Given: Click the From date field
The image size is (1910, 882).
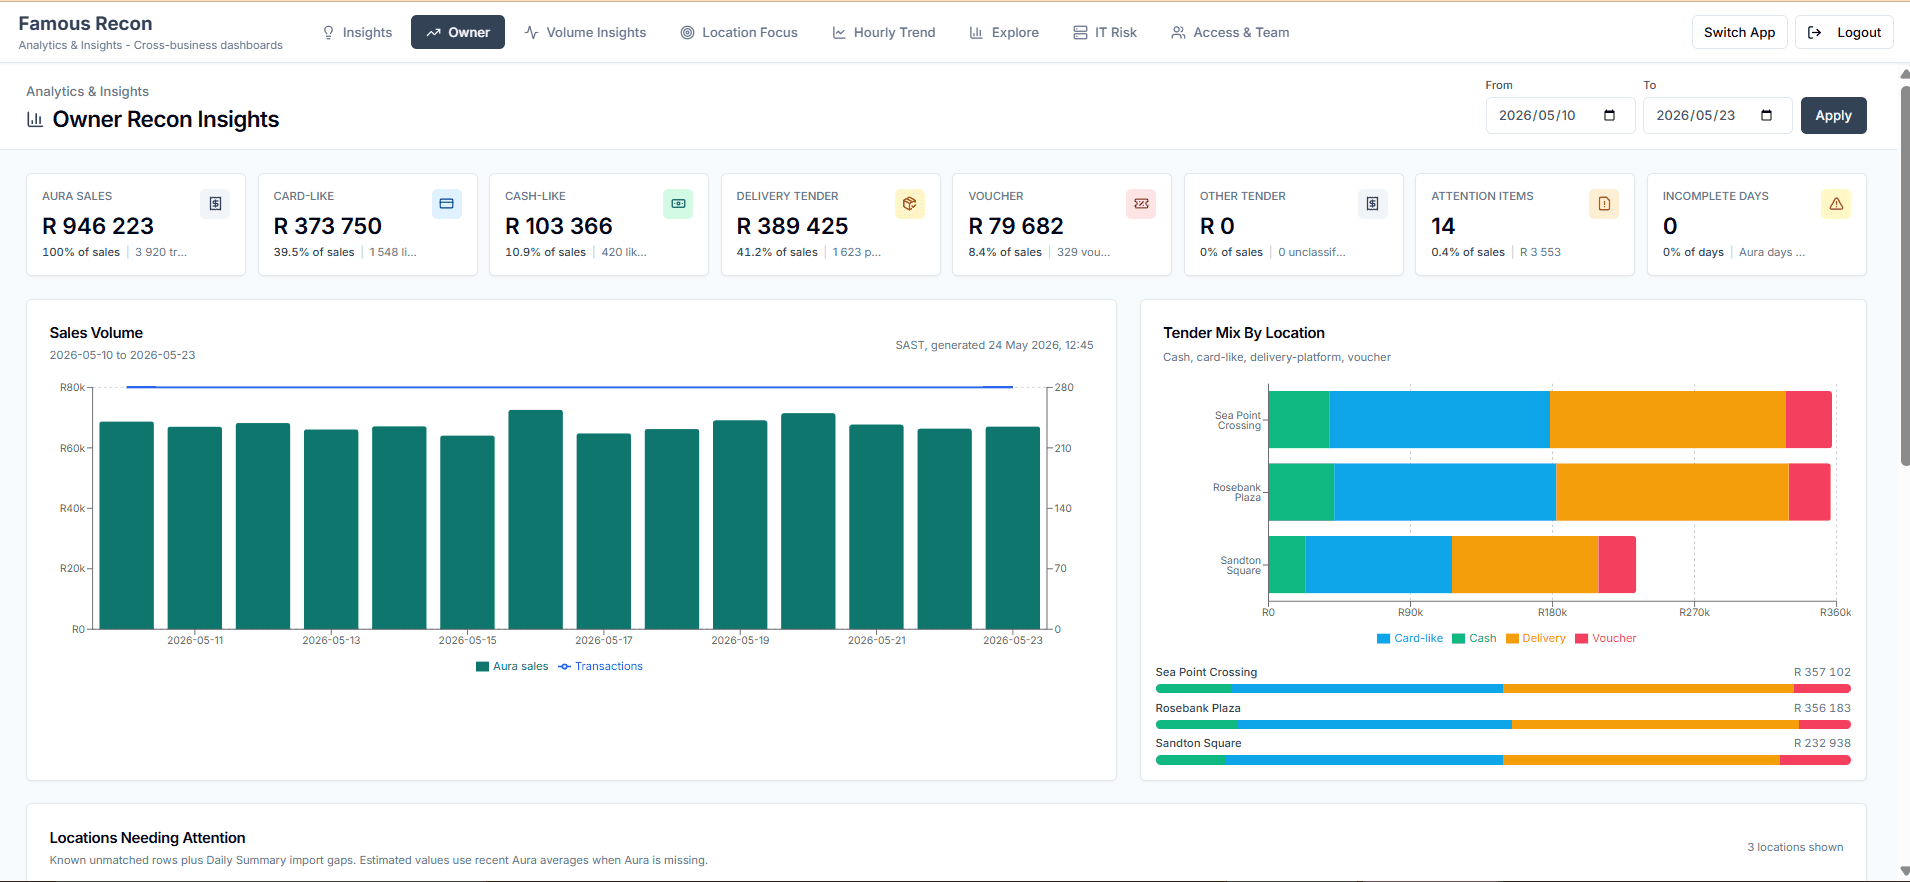Looking at the screenshot, I should coord(1559,115).
